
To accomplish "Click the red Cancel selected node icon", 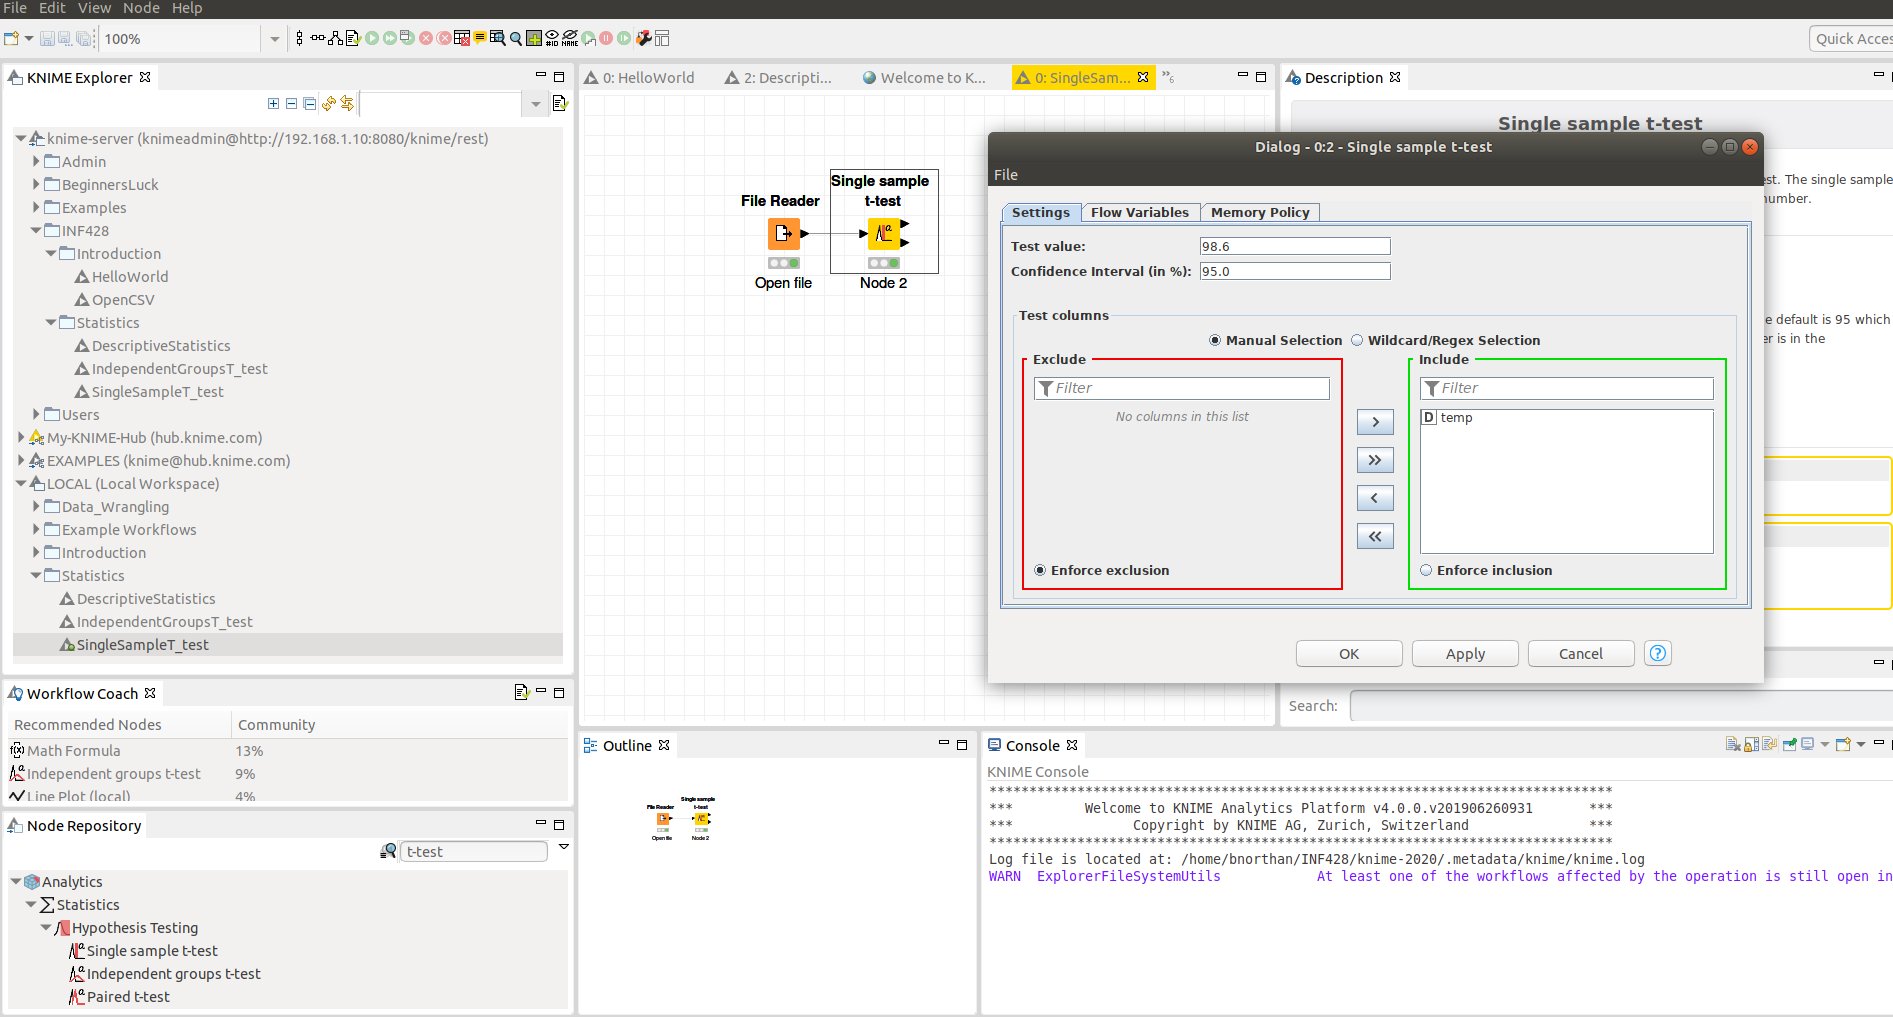I will (426, 39).
